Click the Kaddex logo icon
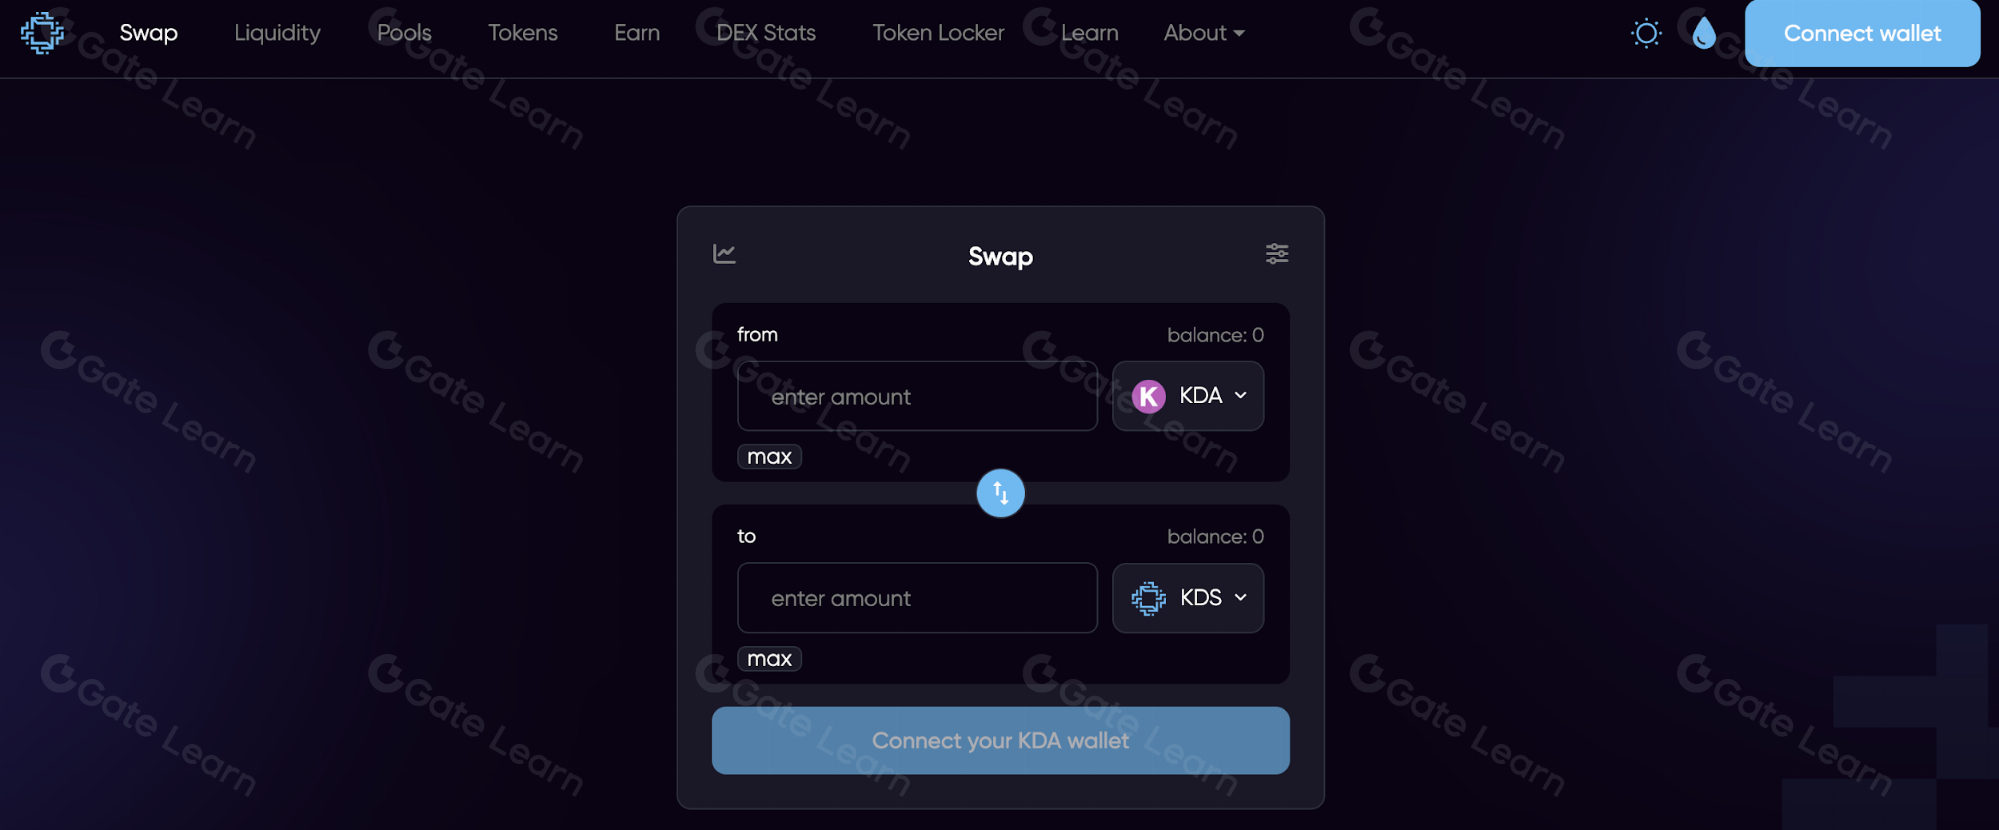The image size is (1999, 830). click(42, 33)
